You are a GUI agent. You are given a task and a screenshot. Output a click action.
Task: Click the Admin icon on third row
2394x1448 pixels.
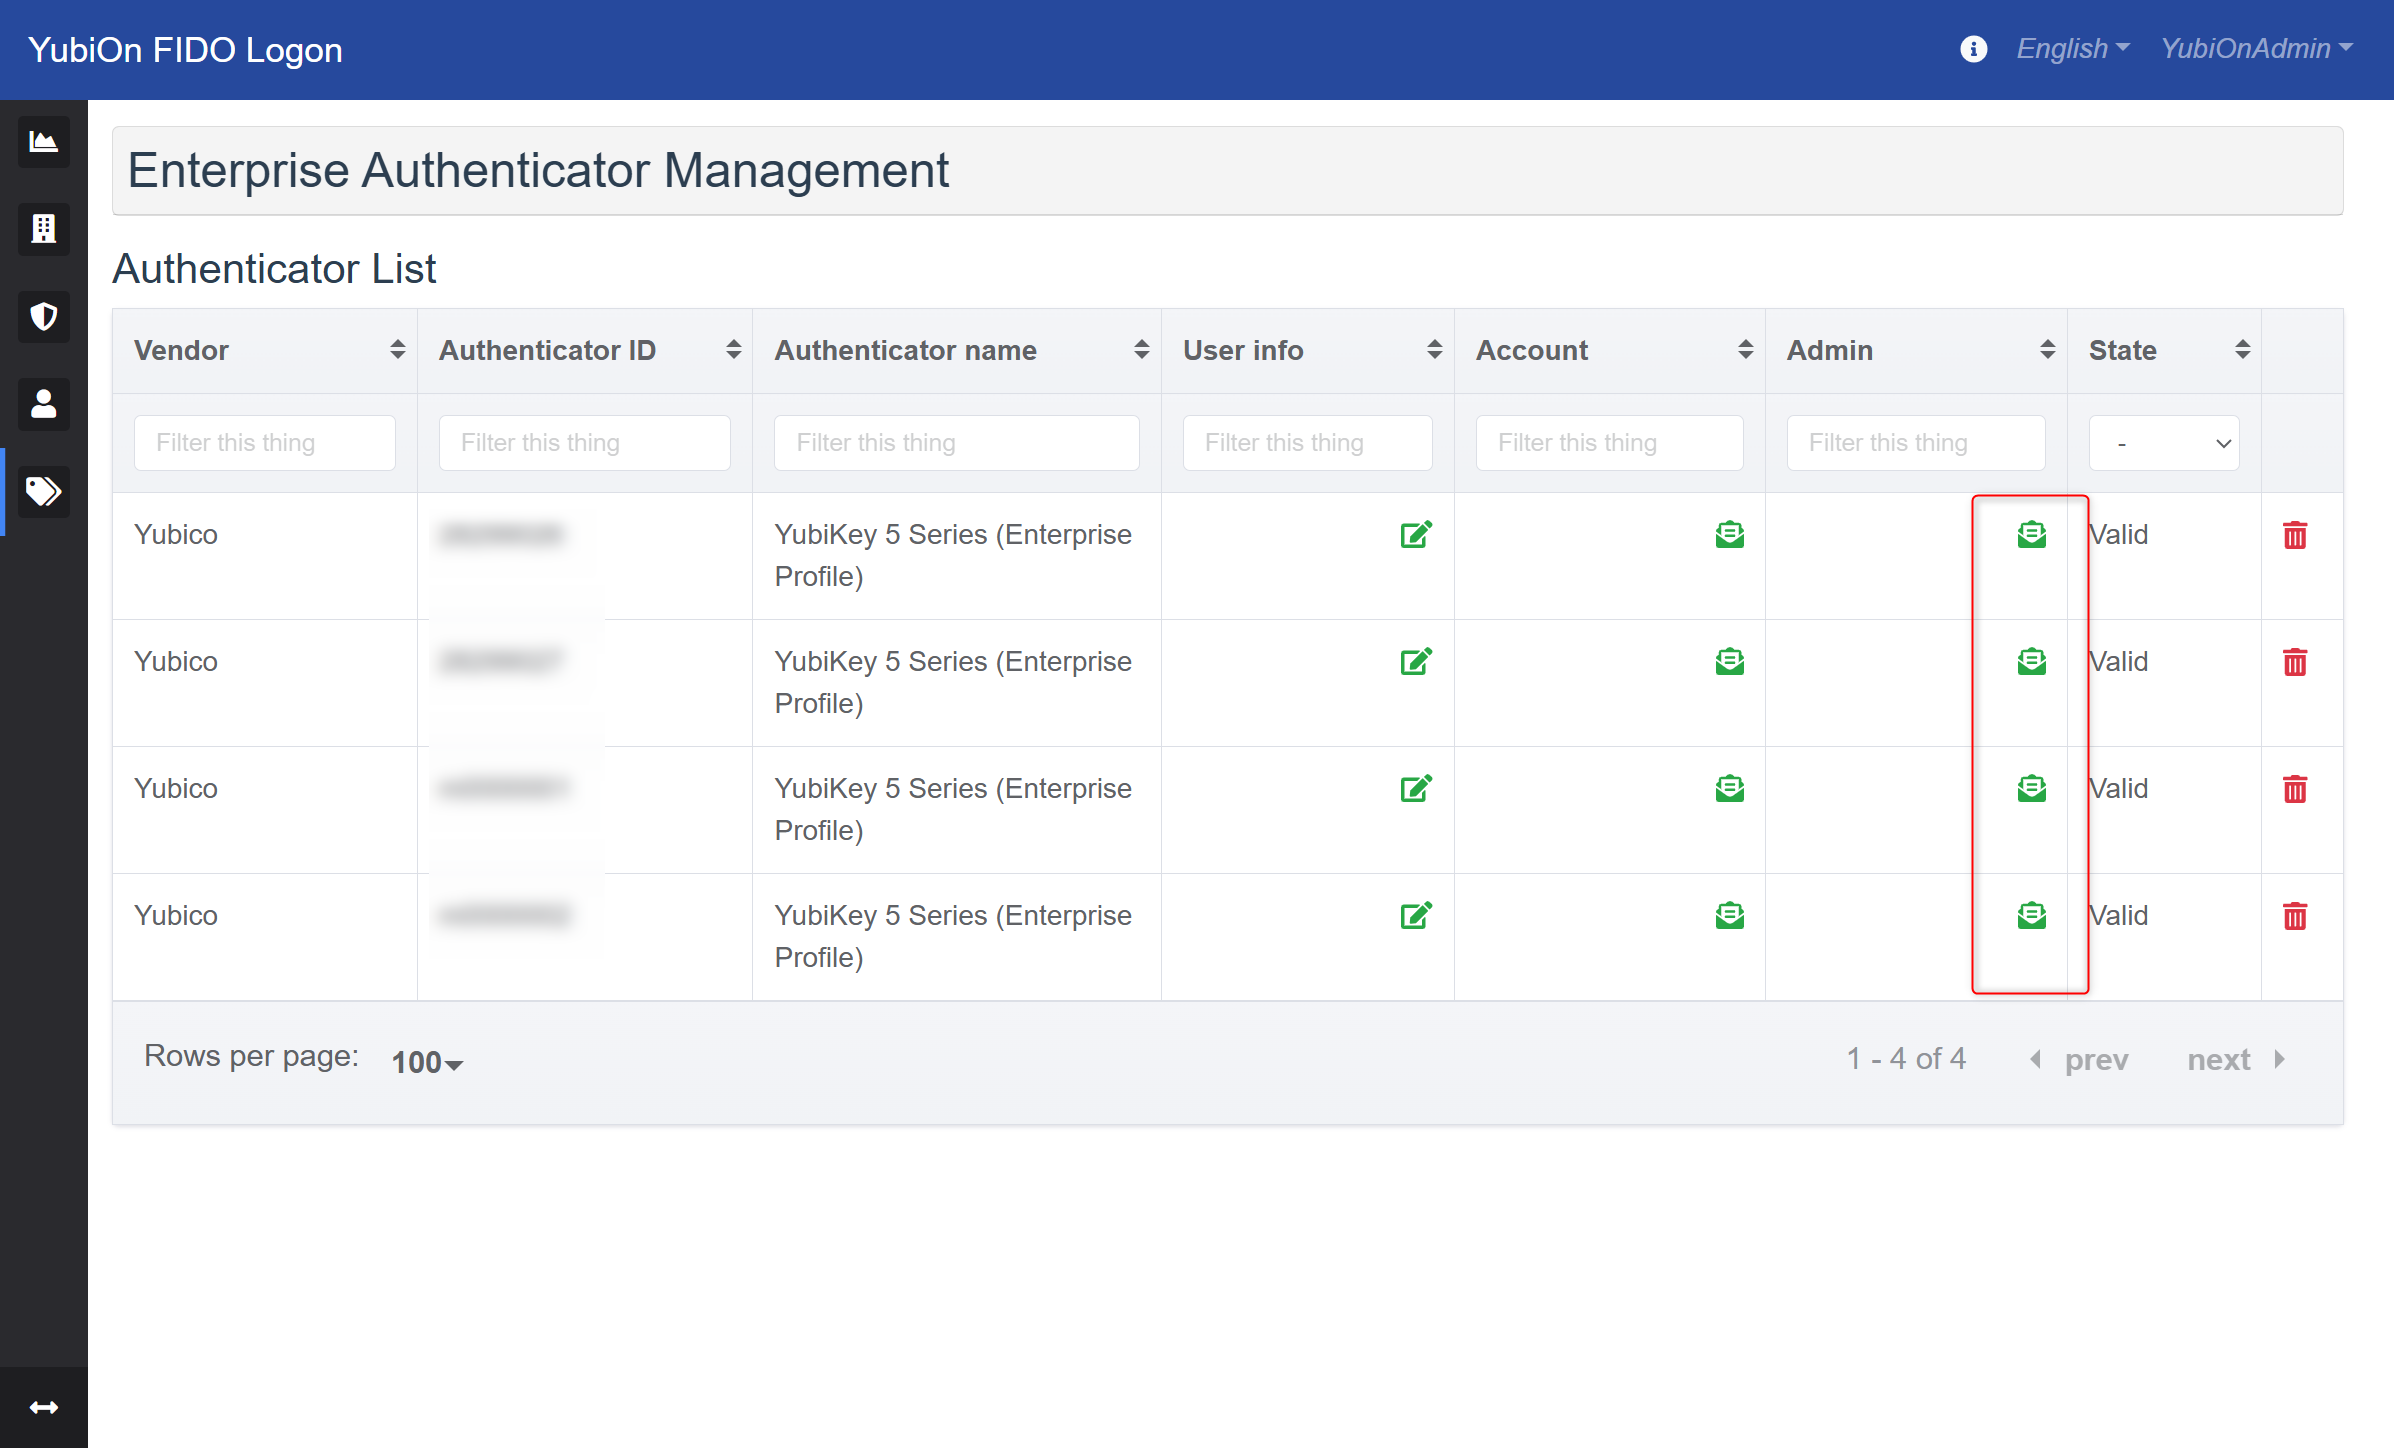coord(2030,790)
